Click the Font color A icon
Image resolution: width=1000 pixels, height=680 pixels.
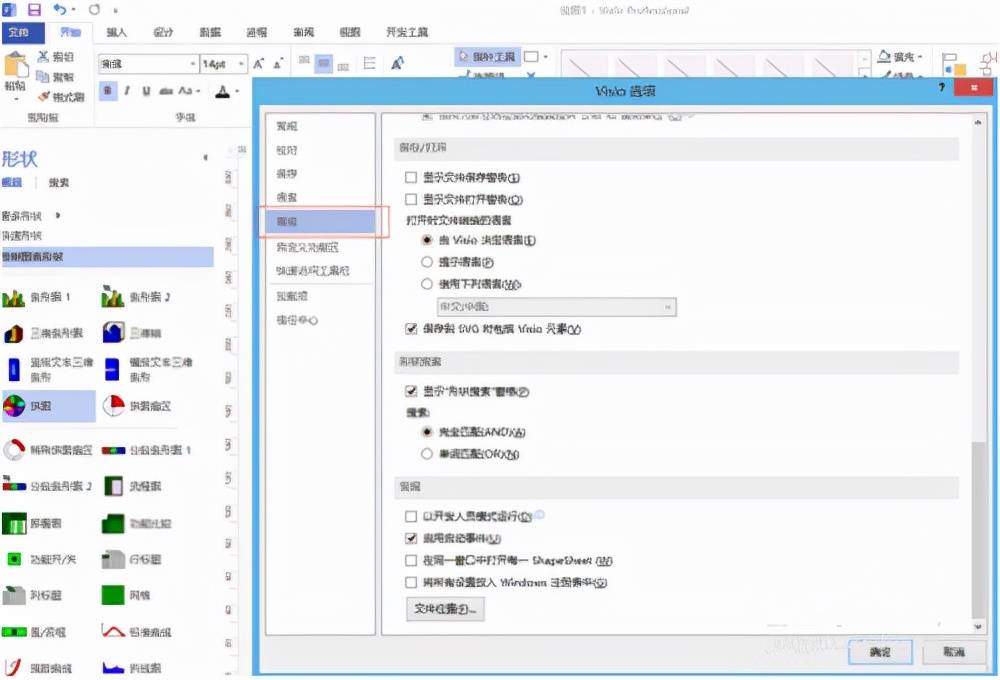[x=222, y=91]
